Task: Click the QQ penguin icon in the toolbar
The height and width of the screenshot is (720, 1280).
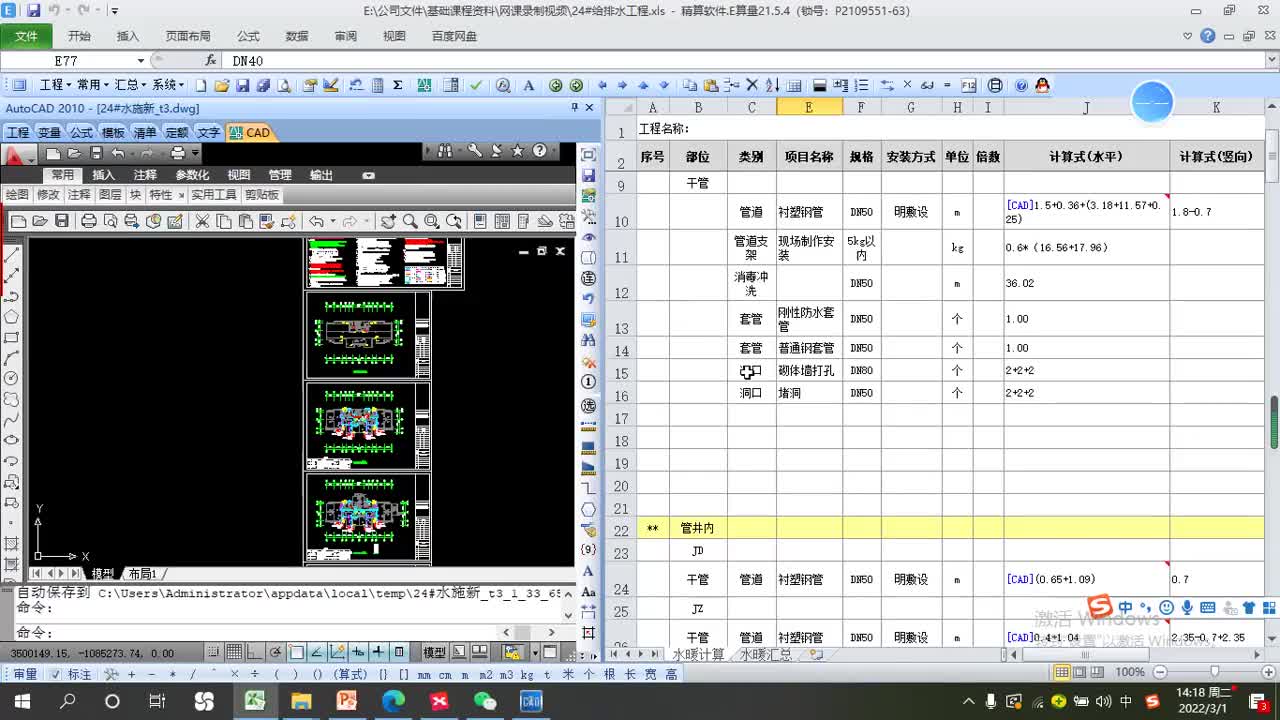Action: [x=1042, y=86]
